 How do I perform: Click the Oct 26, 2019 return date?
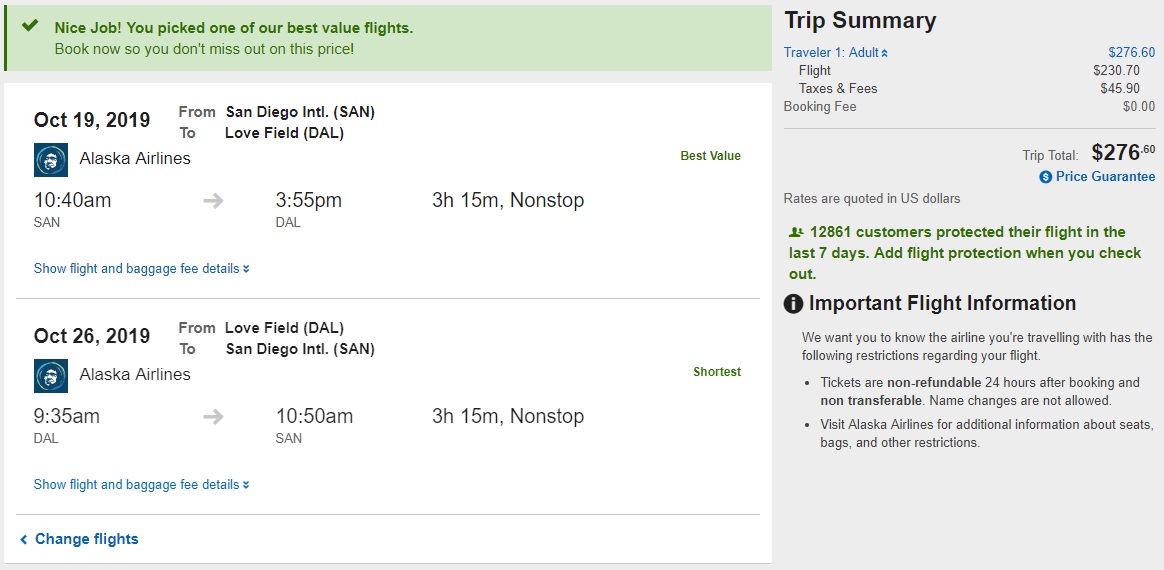92,337
